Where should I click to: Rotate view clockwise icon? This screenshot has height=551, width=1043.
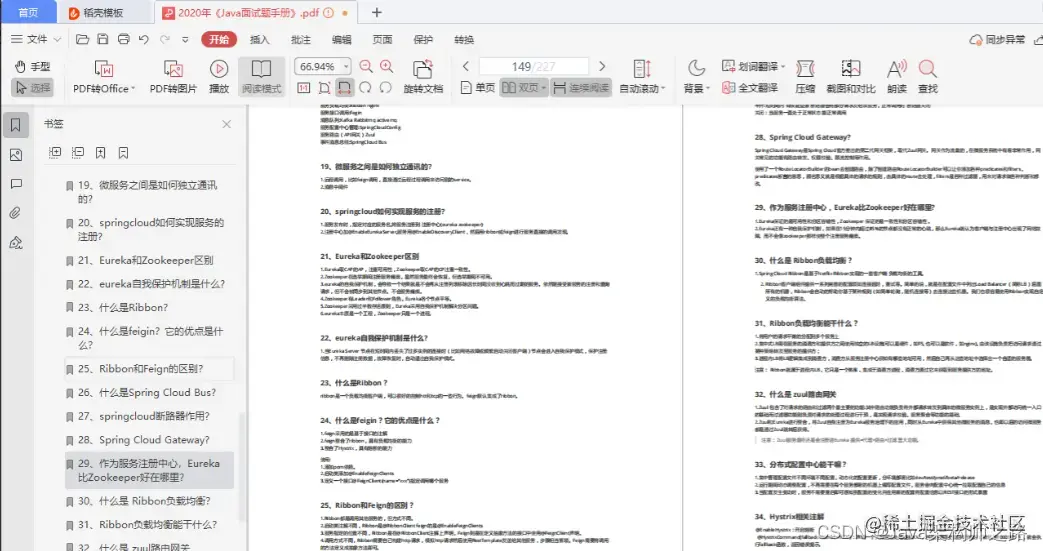tap(365, 88)
